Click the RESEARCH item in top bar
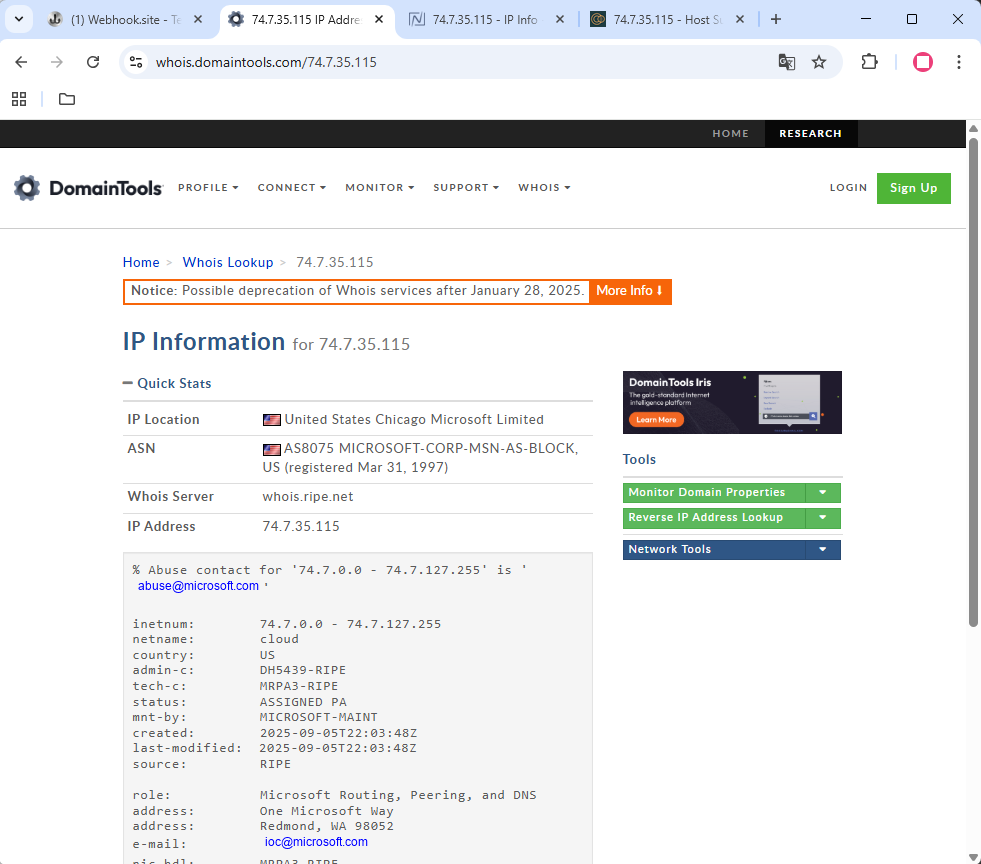This screenshot has width=981, height=864. [810, 133]
